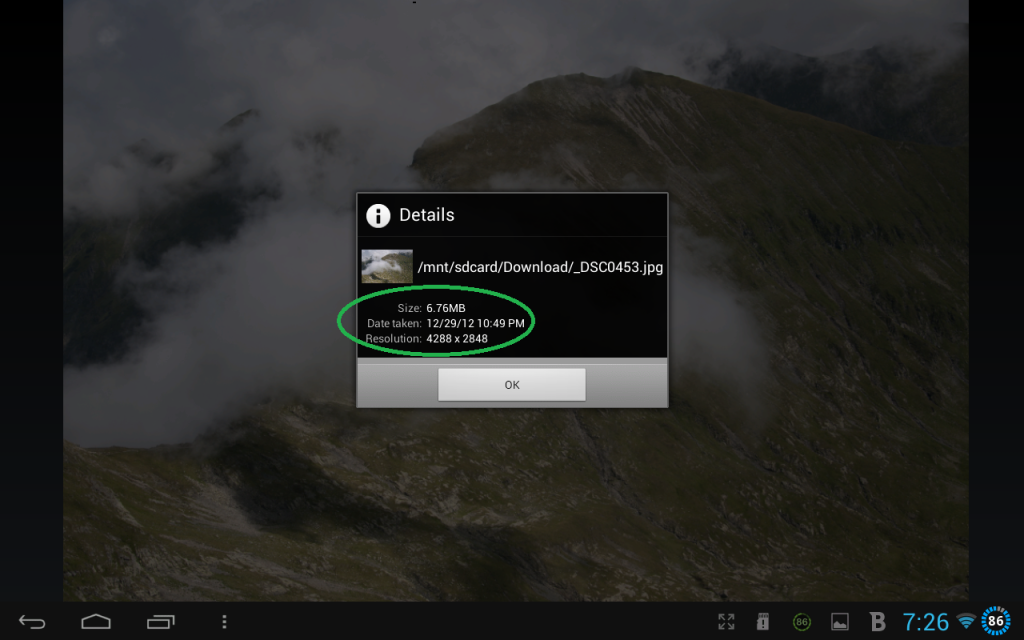The height and width of the screenshot is (640, 1024).
Task: Tap the fullscreen expand arrows status icon
Action: (x=726, y=622)
